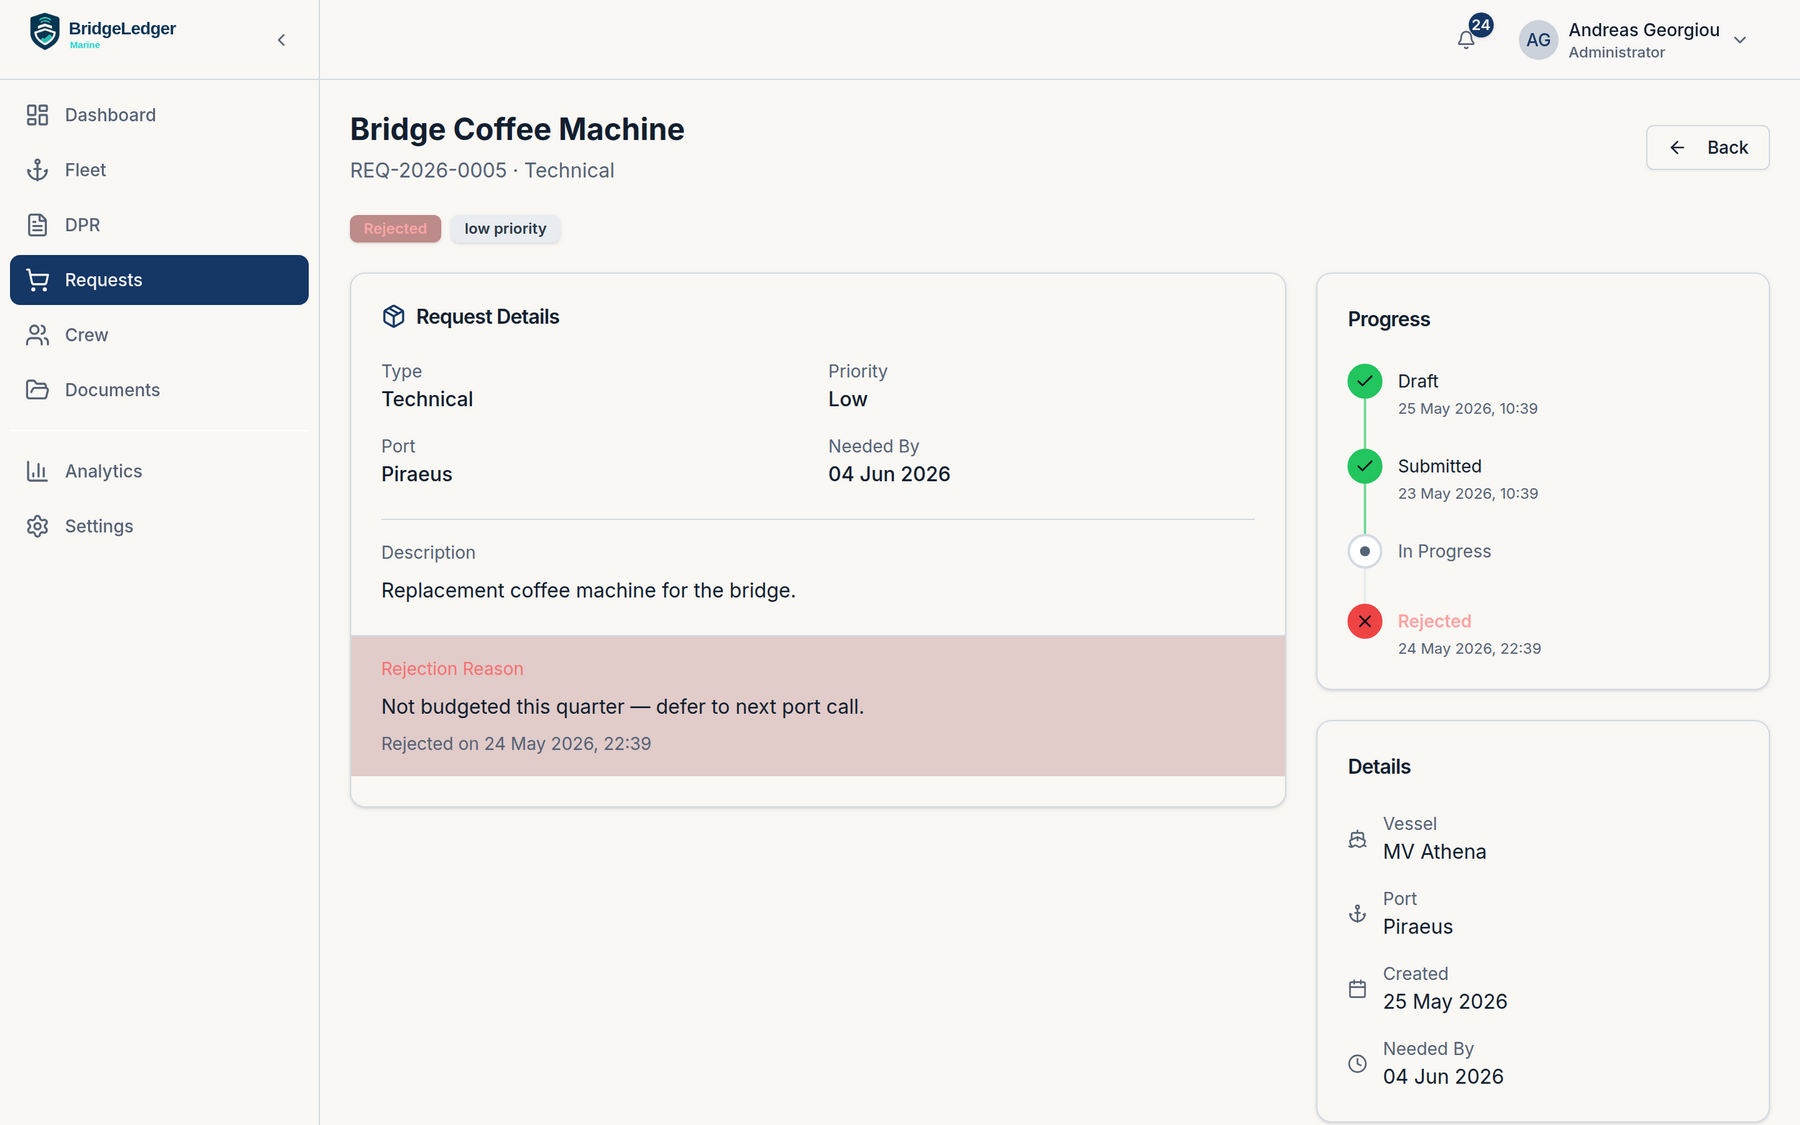Open the notifications bell
This screenshot has width=1800, height=1125.
(1466, 40)
